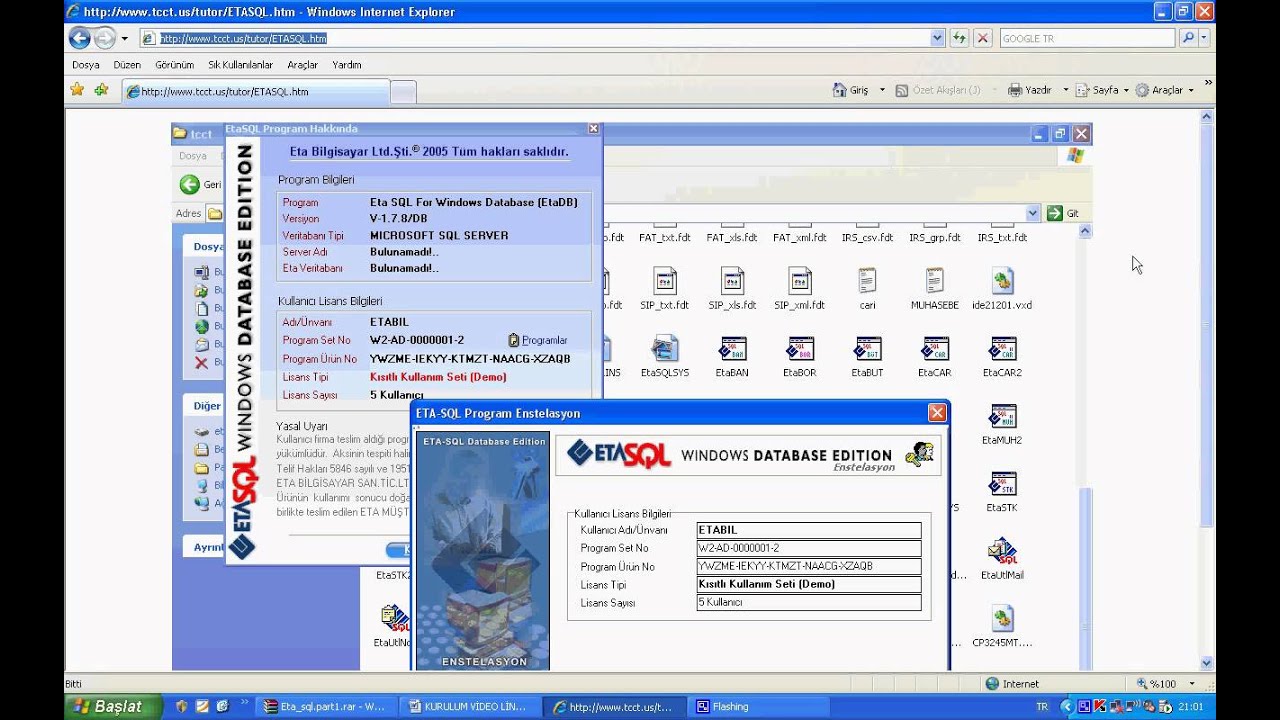Open the Araçlar menu in the menu bar
This screenshot has height=720, width=1280.
point(302,65)
